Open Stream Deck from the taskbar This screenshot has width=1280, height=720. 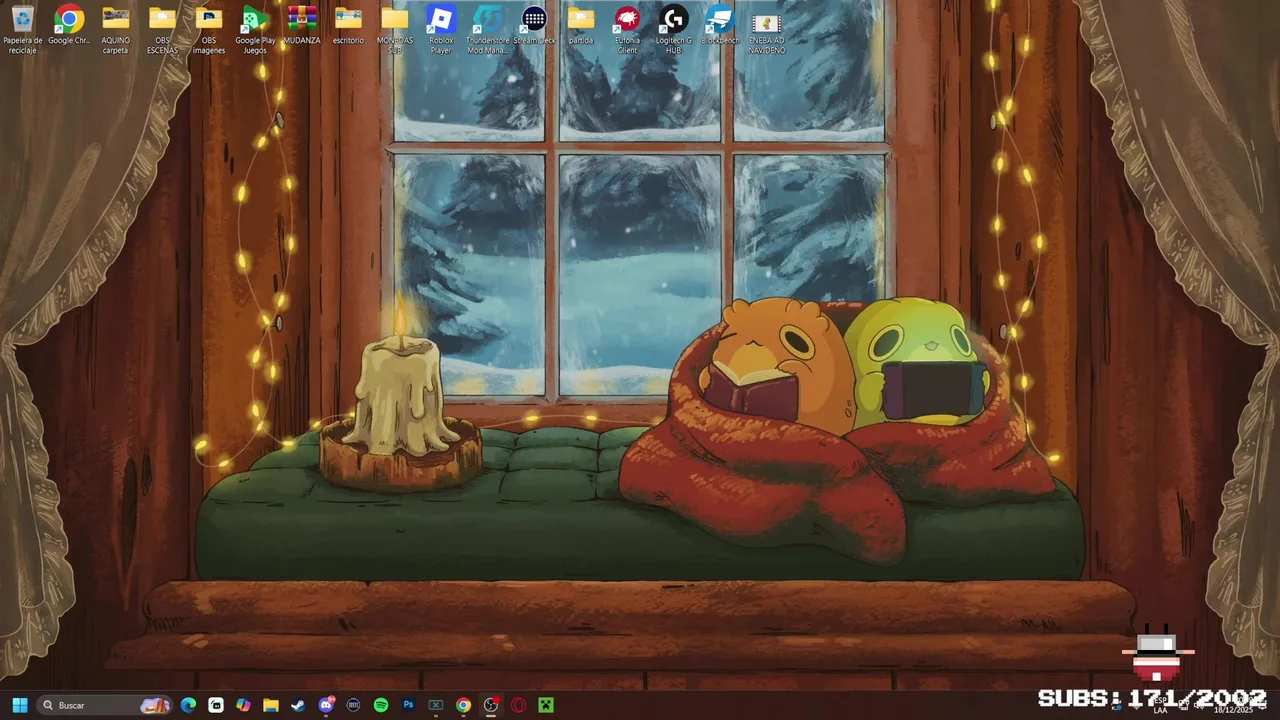(x=353, y=705)
